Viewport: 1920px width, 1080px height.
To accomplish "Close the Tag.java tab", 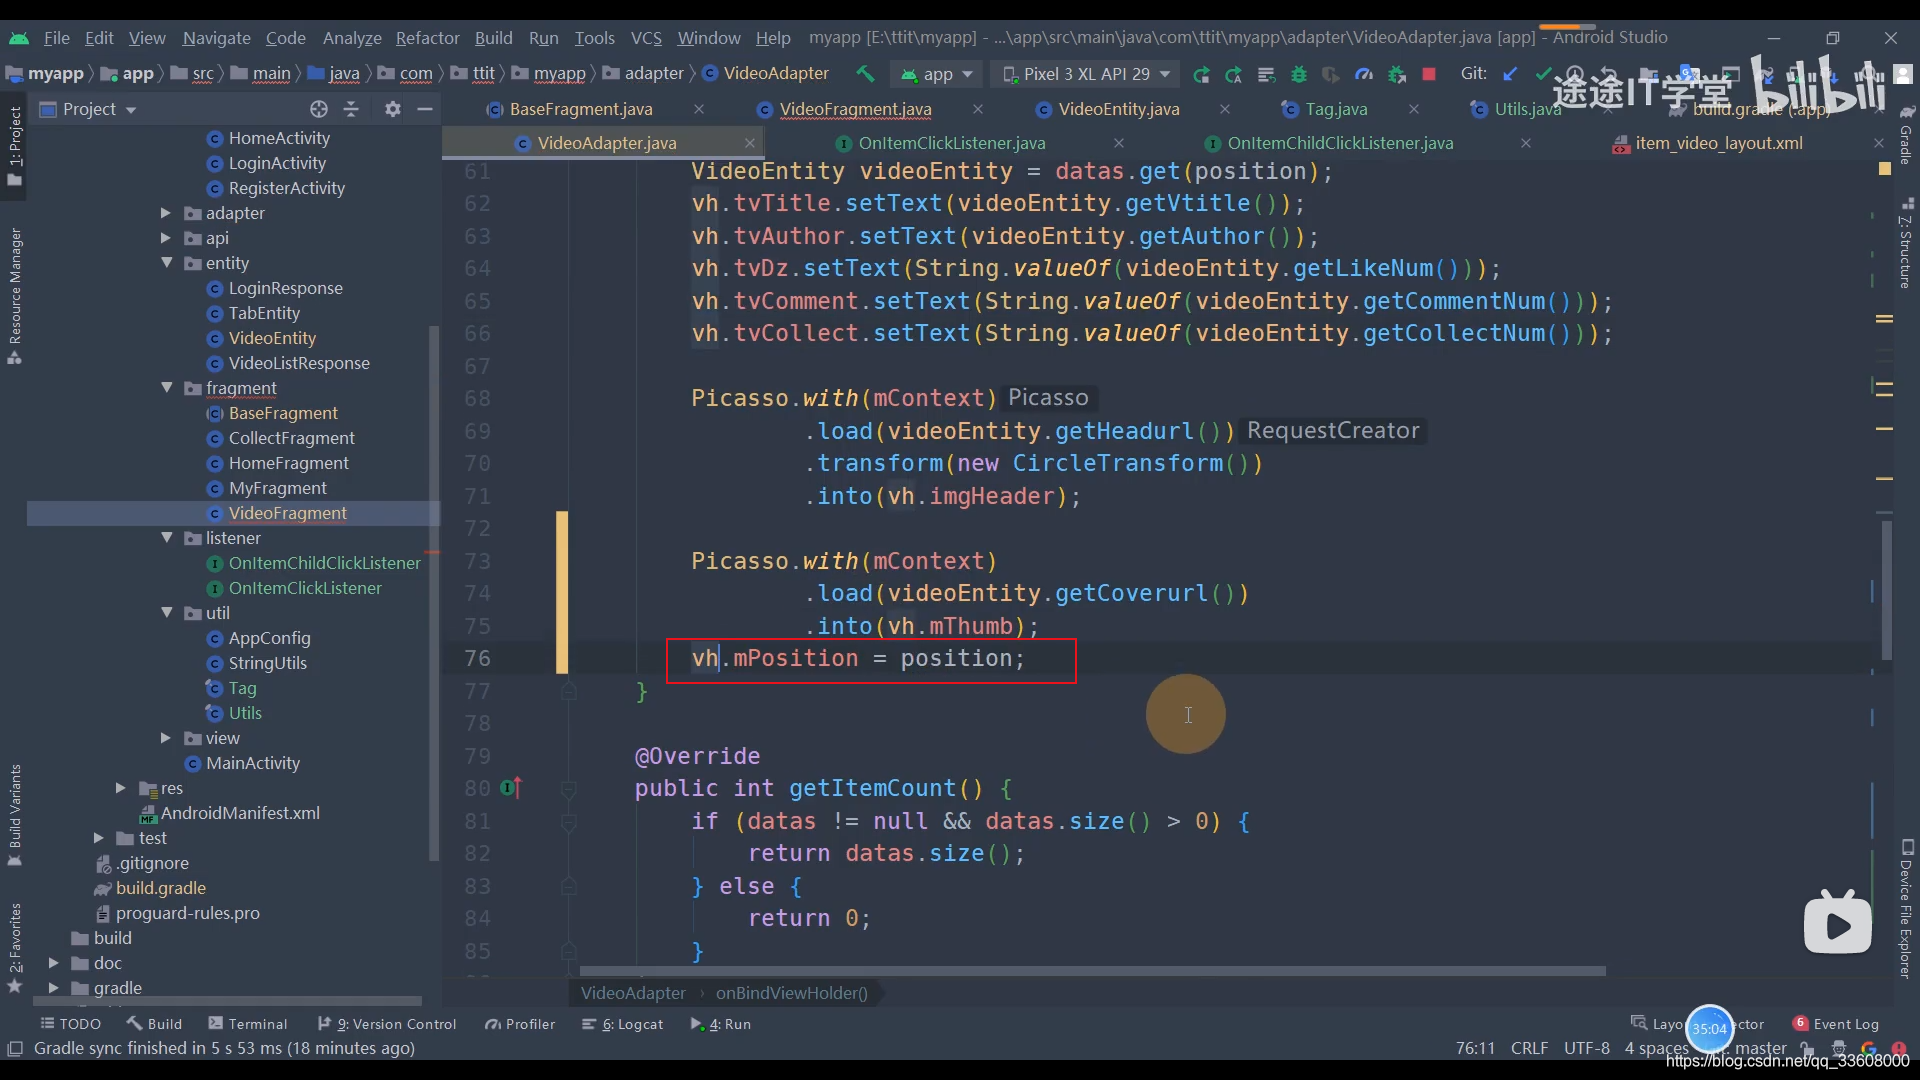I will [x=1414, y=109].
